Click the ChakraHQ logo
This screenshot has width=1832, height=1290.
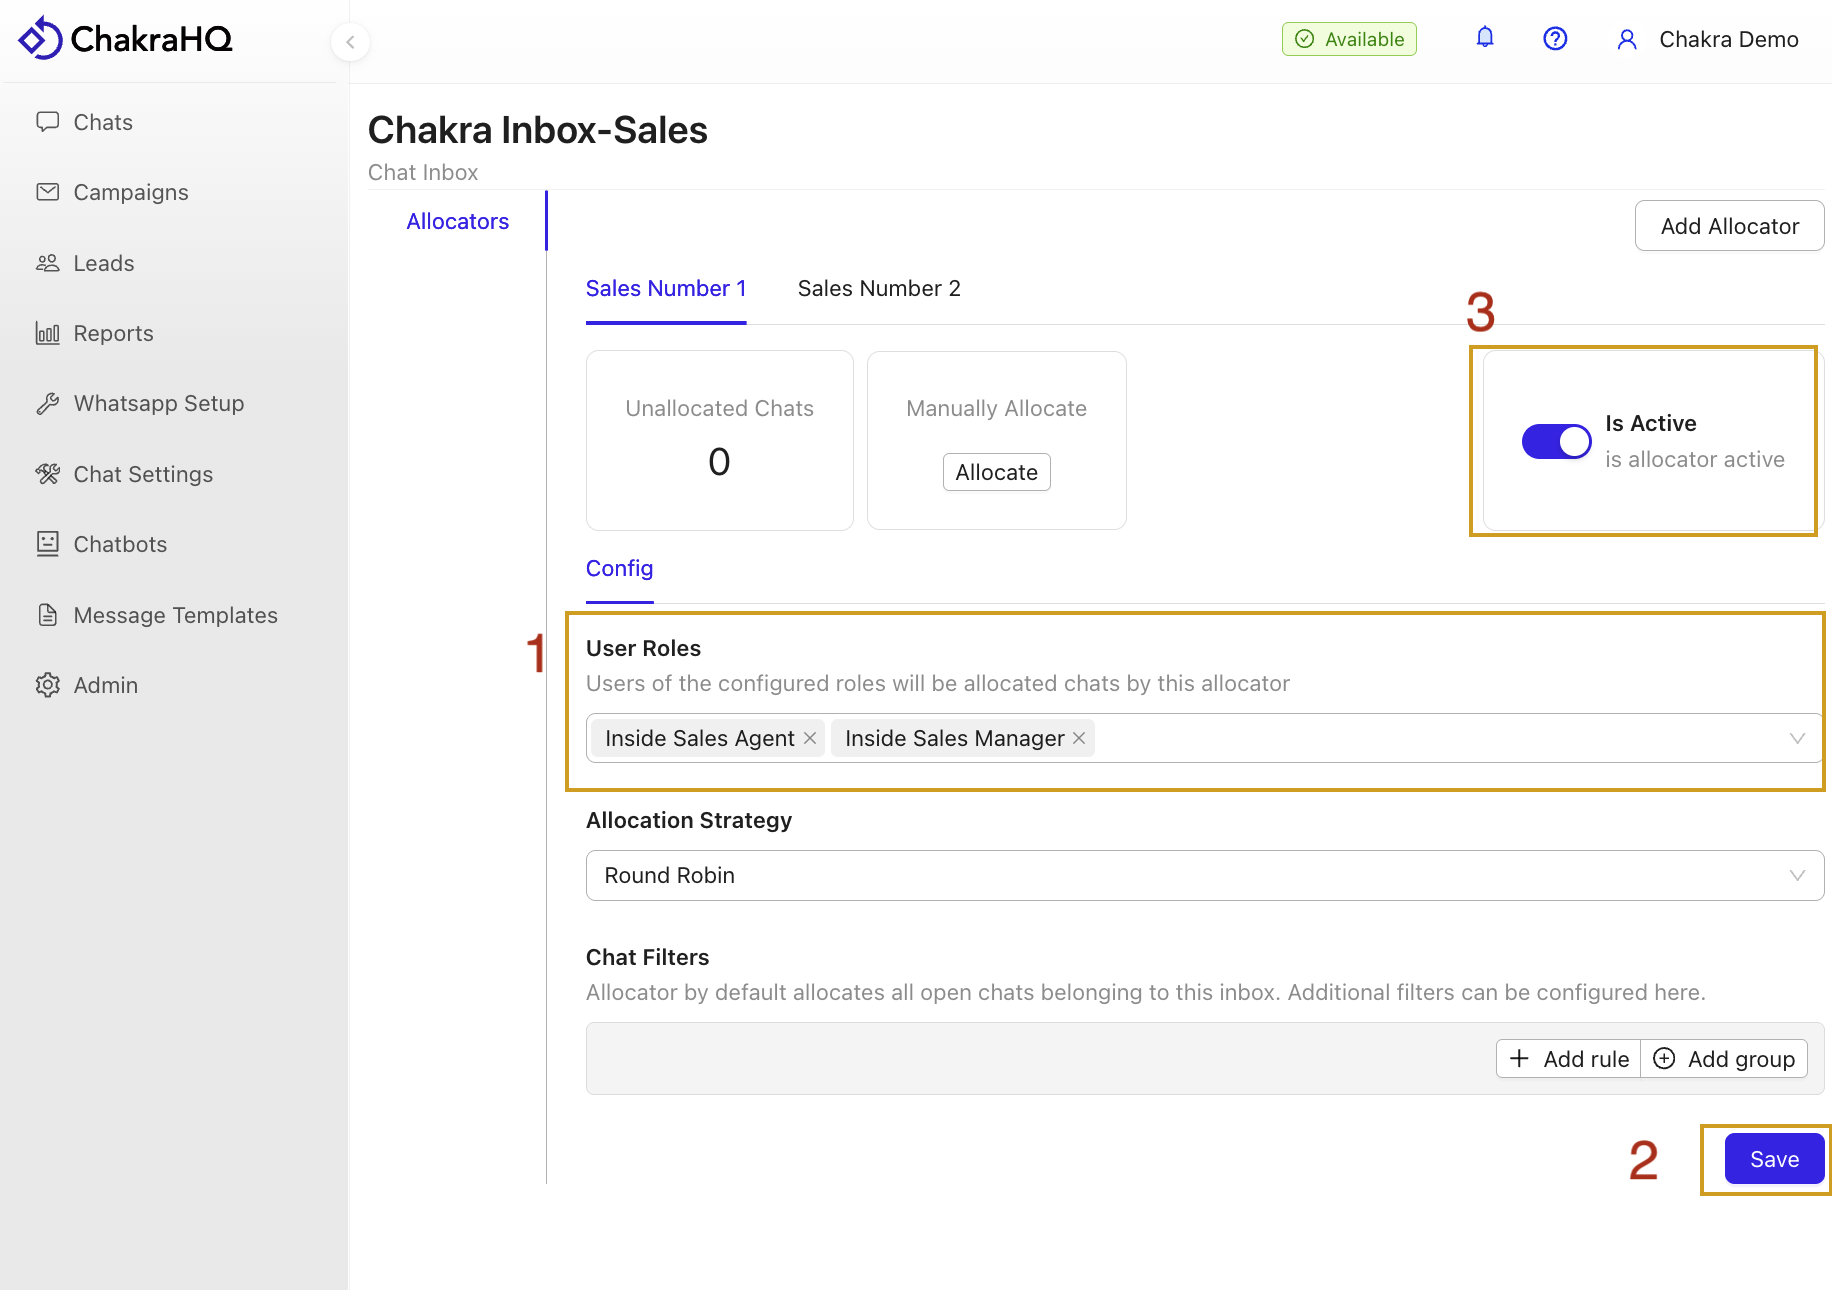[126, 39]
